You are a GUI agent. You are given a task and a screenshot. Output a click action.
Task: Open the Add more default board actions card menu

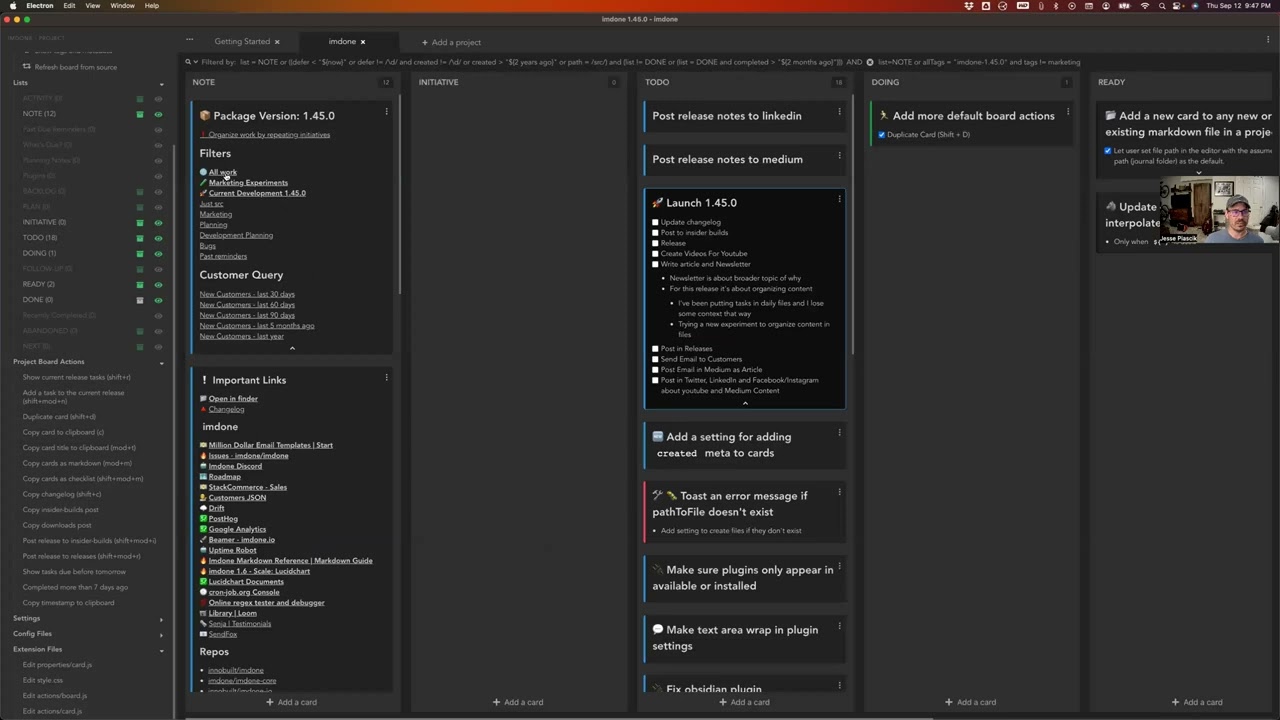click(1067, 112)
